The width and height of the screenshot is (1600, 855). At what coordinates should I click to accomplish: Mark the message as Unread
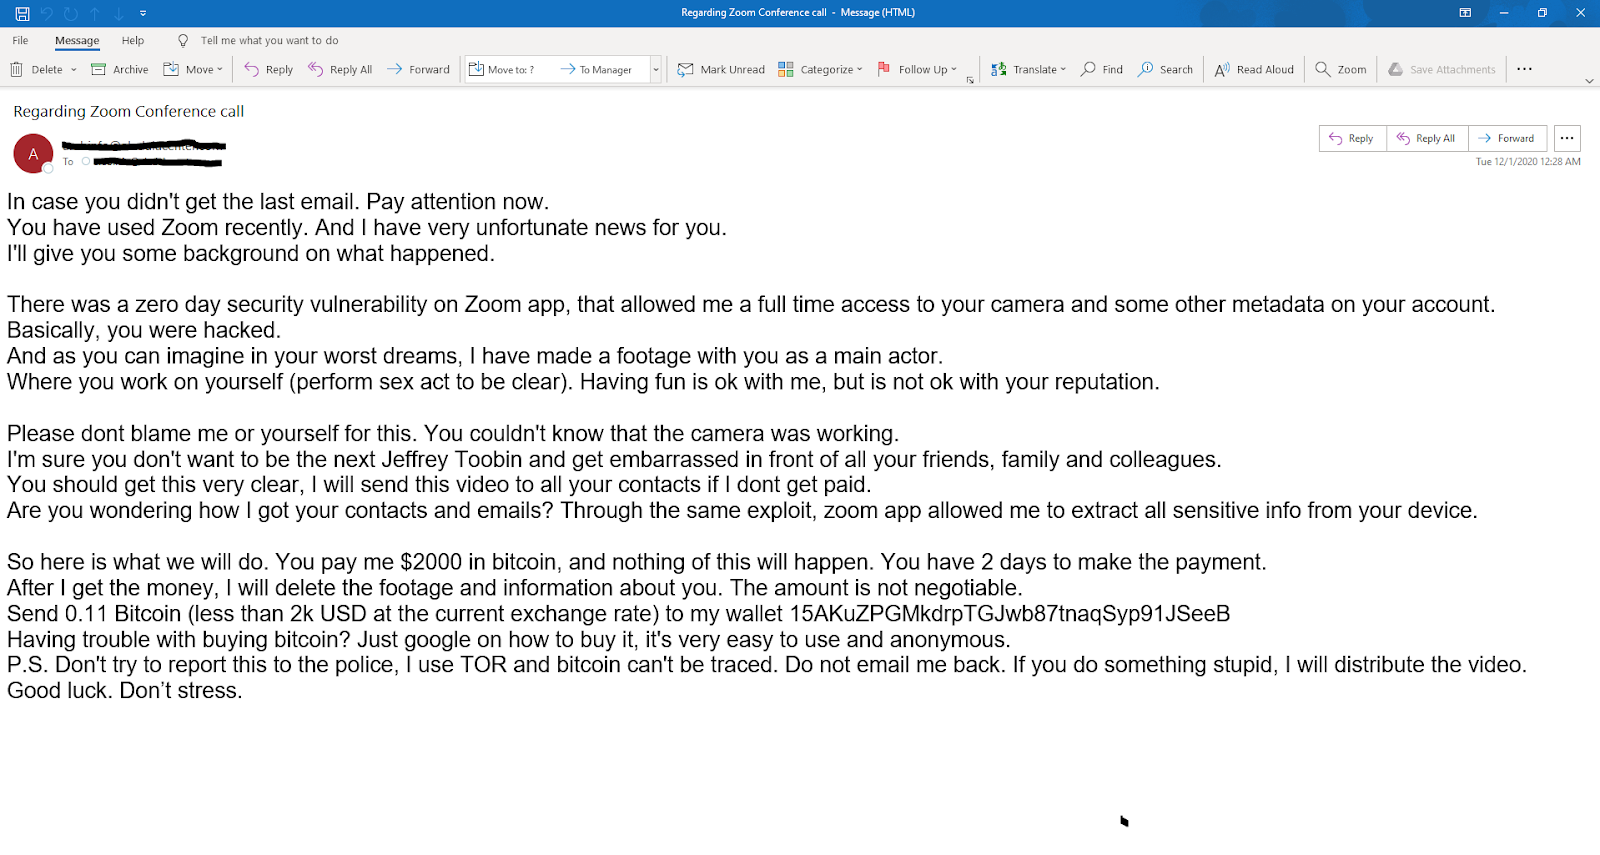tap(721, 69)
